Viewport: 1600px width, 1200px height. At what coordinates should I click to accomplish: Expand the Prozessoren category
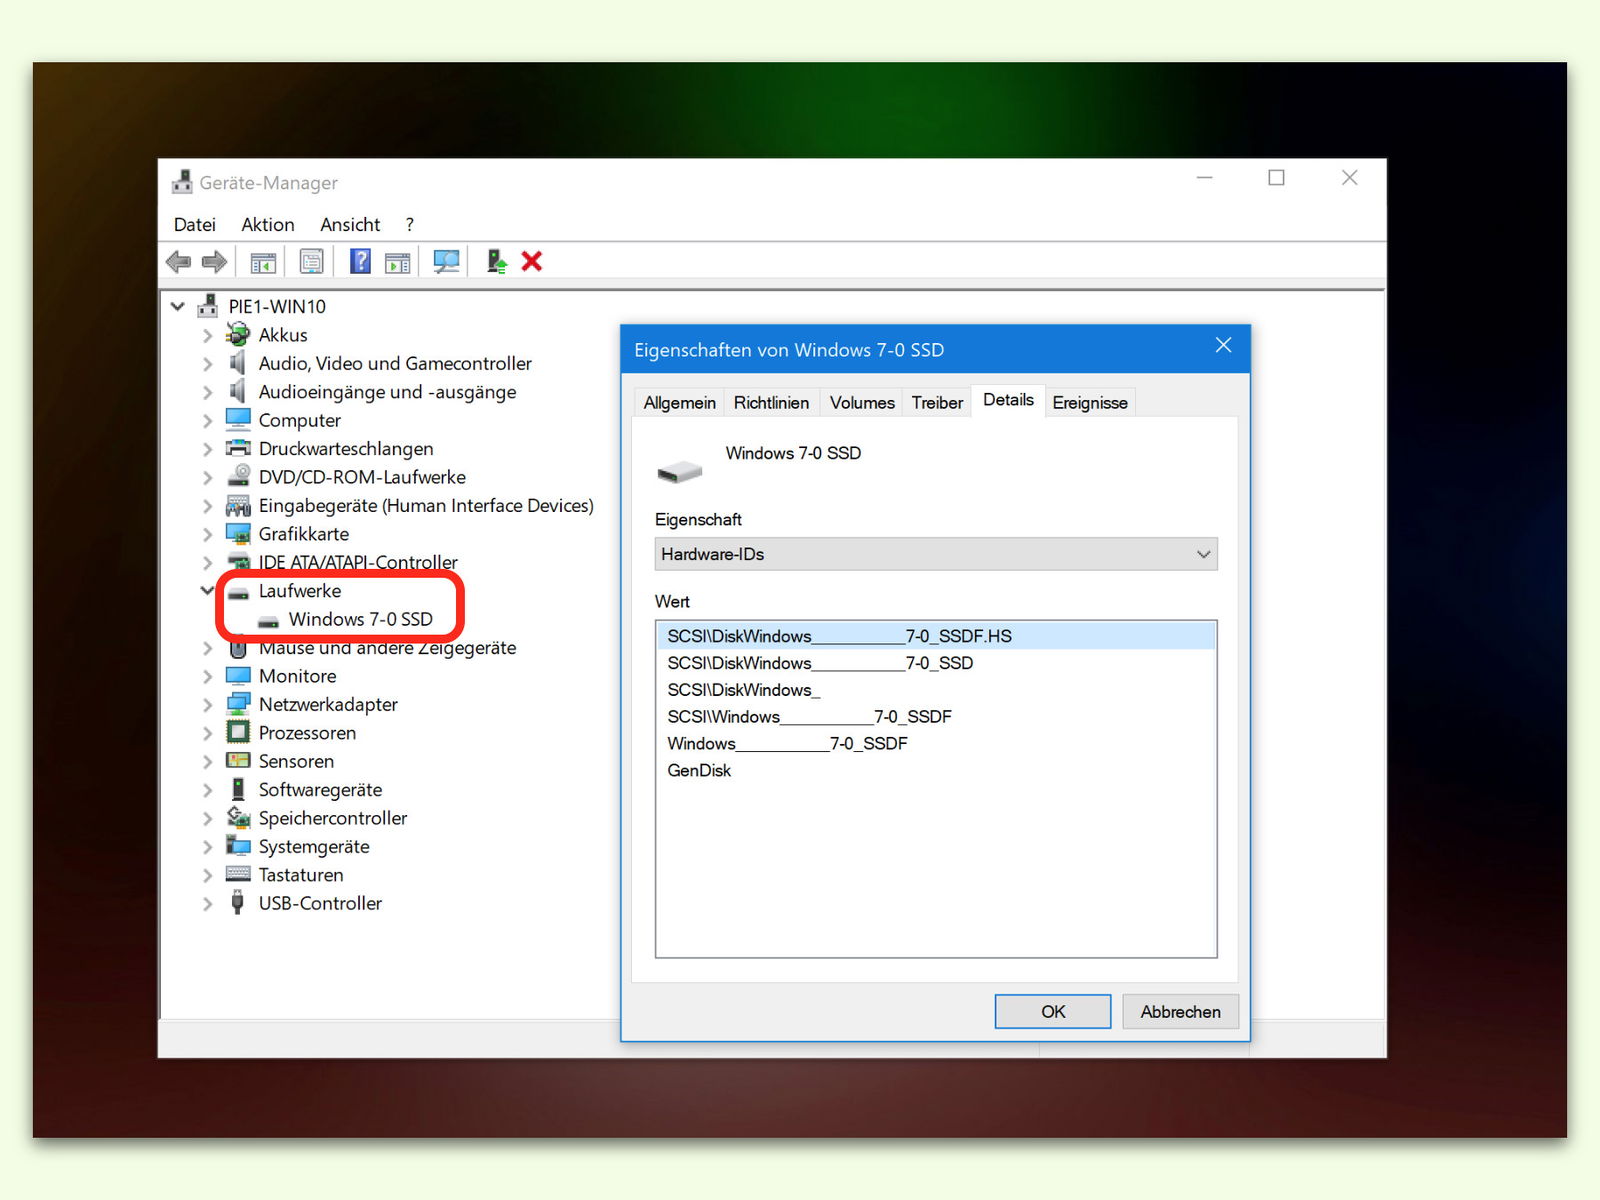208,733
